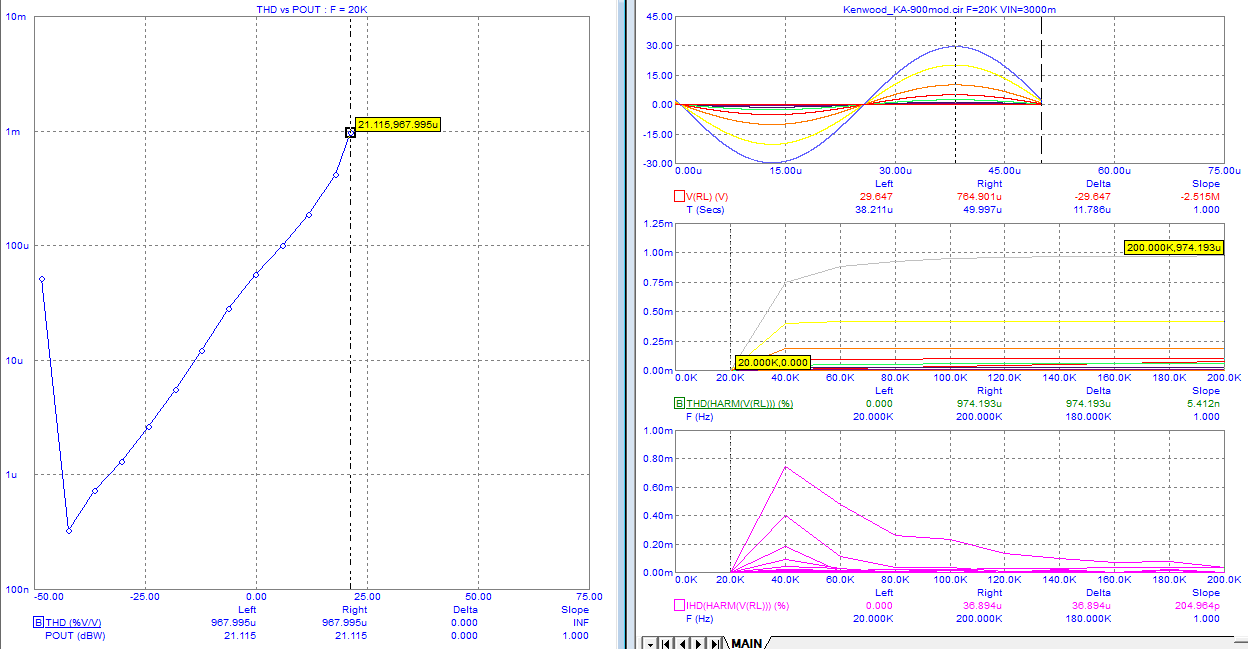Viewport: 1248px width, 649px height.
Task: Click the '36.894u' Right value of IHD trace
Action: coord(981,605)
